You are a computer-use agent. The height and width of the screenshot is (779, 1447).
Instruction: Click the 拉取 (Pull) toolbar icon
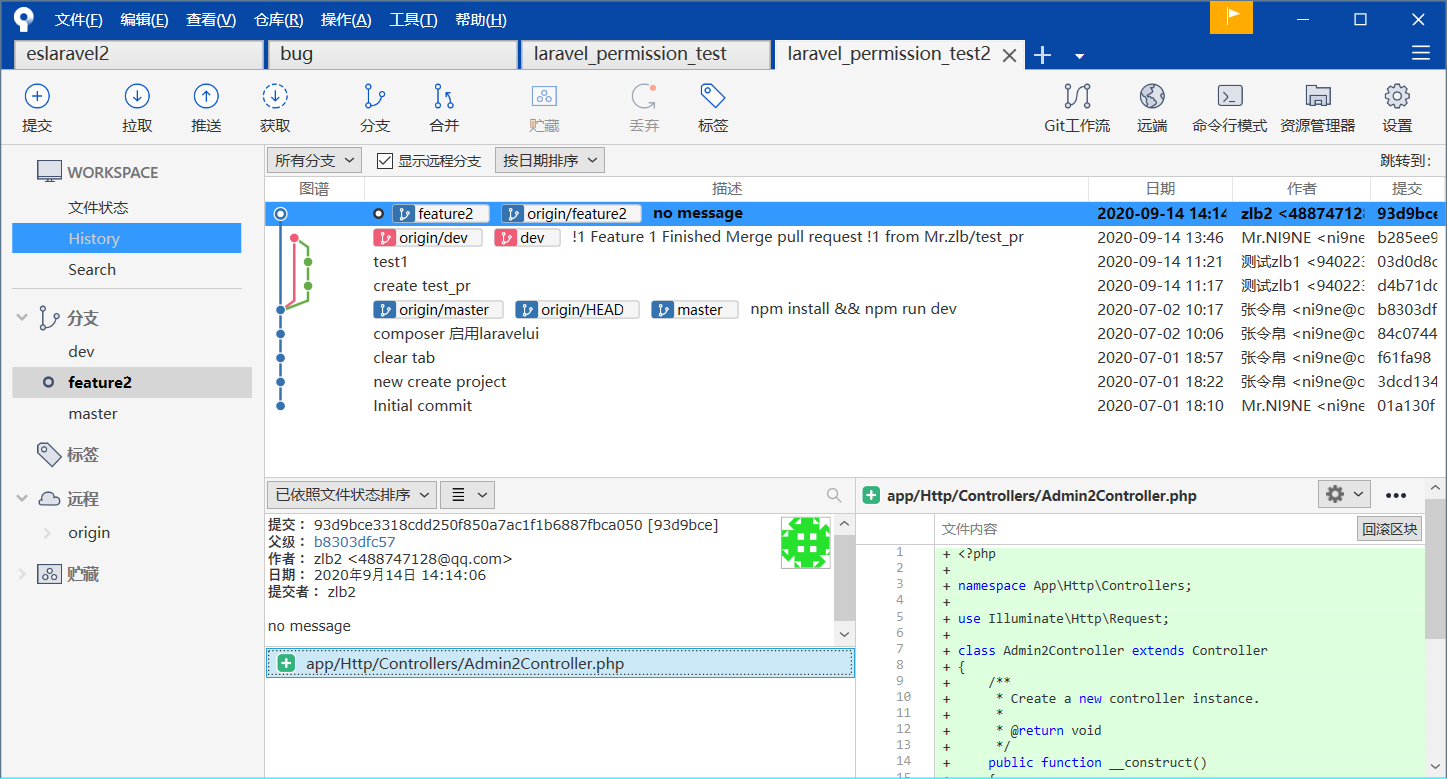137,97
